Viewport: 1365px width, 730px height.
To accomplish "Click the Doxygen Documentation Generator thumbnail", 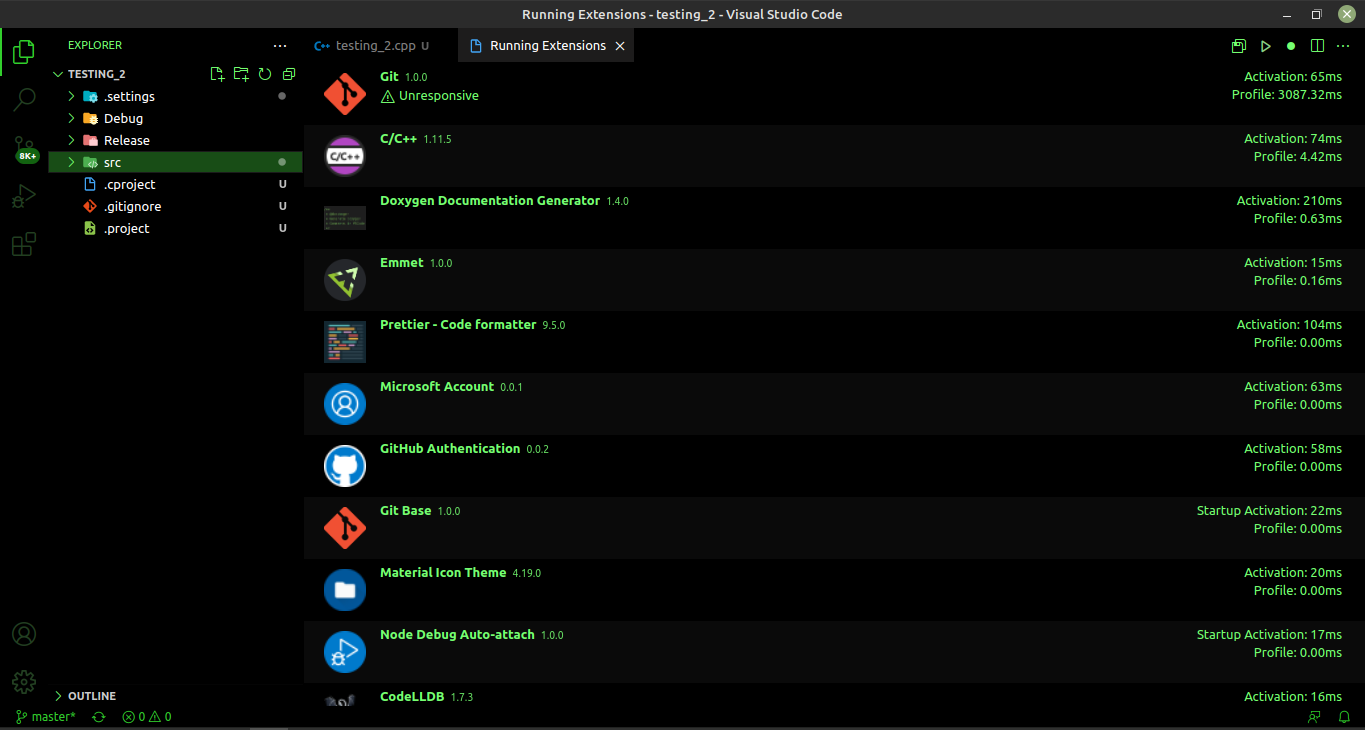I will (345, 218).
